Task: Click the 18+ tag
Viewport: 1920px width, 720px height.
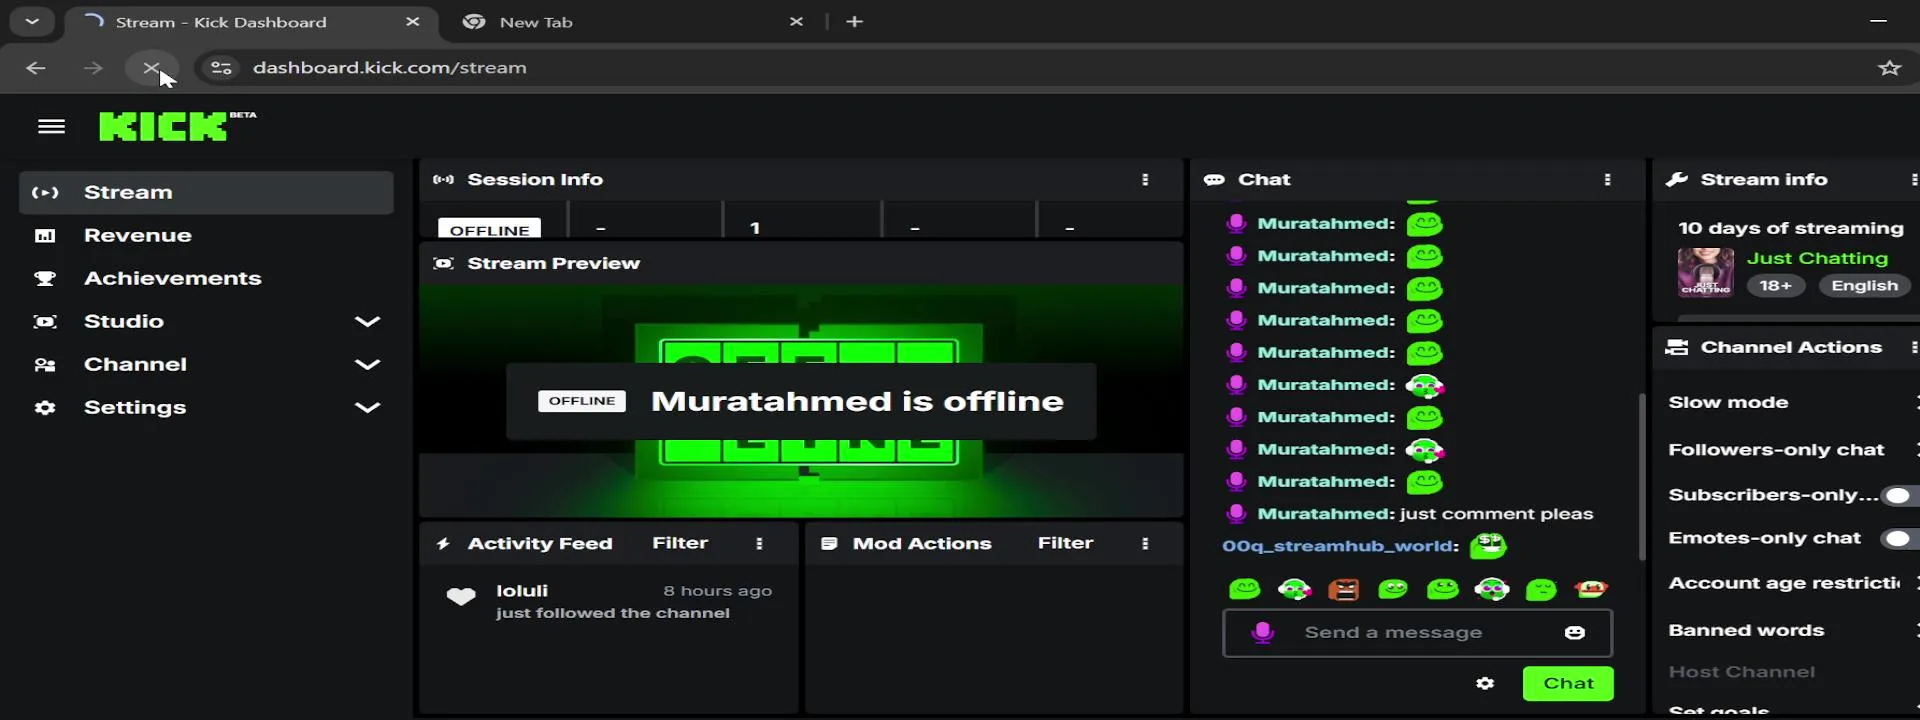Action: coord(1775,286)
